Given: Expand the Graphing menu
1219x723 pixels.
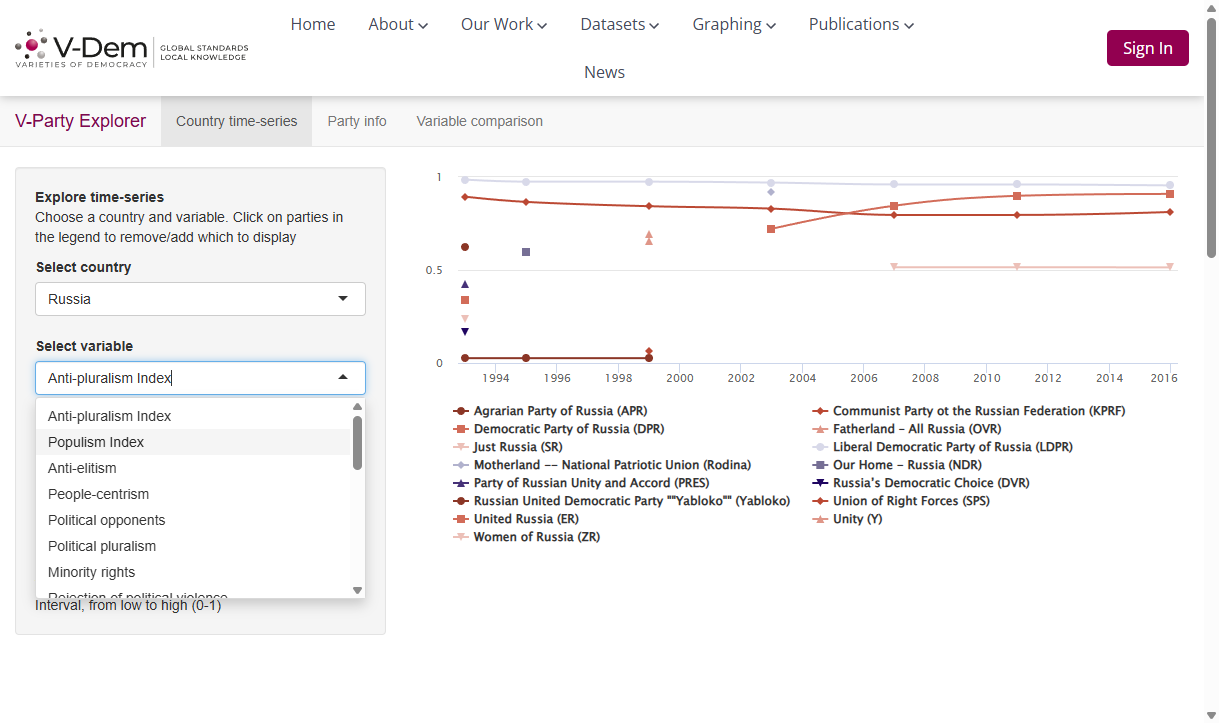Looking at the screenshot, I should [734, 24].
